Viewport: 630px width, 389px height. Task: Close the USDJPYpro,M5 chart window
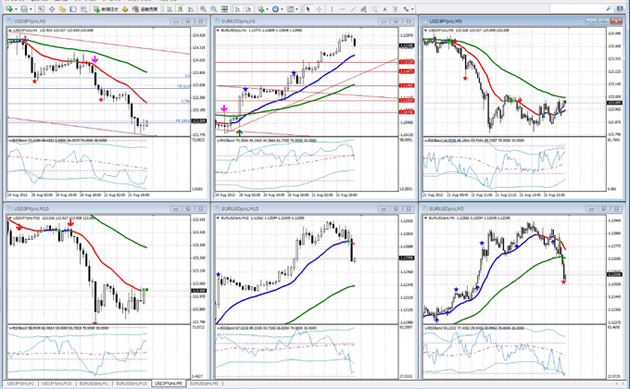[616, 21]
